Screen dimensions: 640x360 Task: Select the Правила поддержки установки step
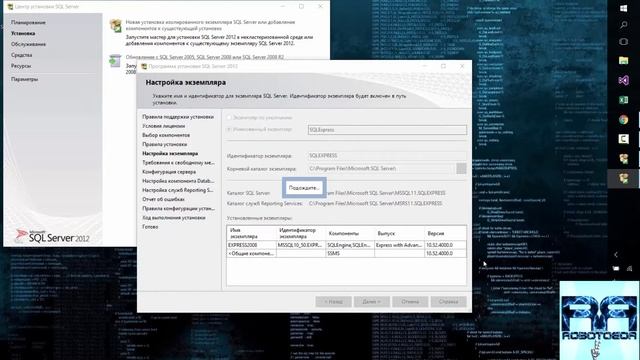pyautogui.click(x=178, y=117)
